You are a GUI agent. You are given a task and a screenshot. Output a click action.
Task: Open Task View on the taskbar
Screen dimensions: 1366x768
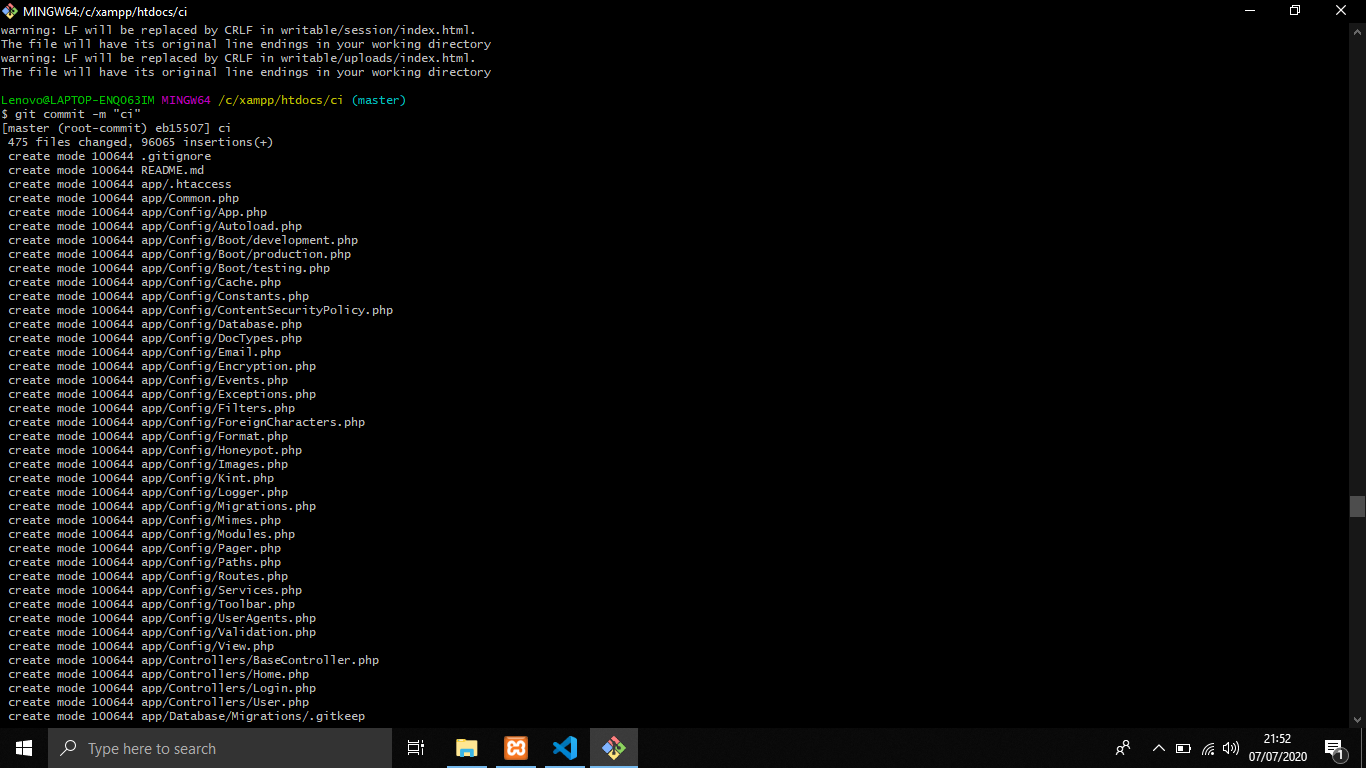(416, 748)
